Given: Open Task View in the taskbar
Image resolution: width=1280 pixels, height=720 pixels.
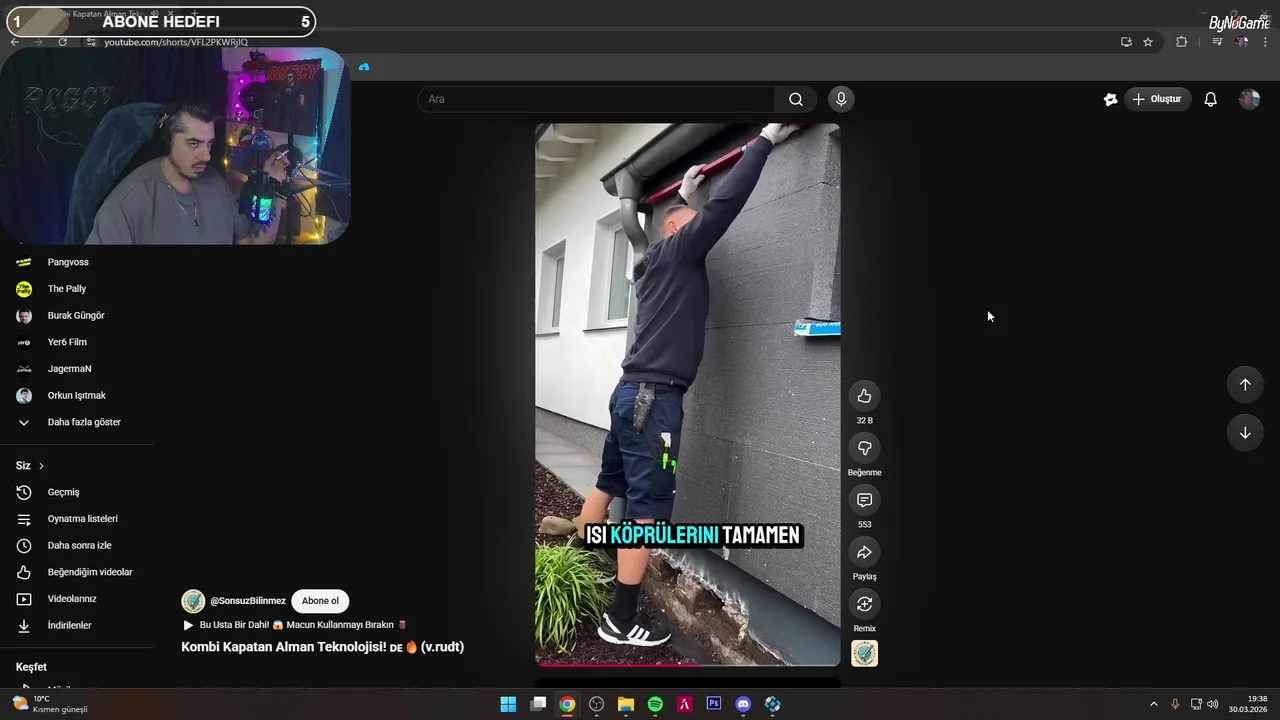Looking at the screenshot, I should pos(538,704).
